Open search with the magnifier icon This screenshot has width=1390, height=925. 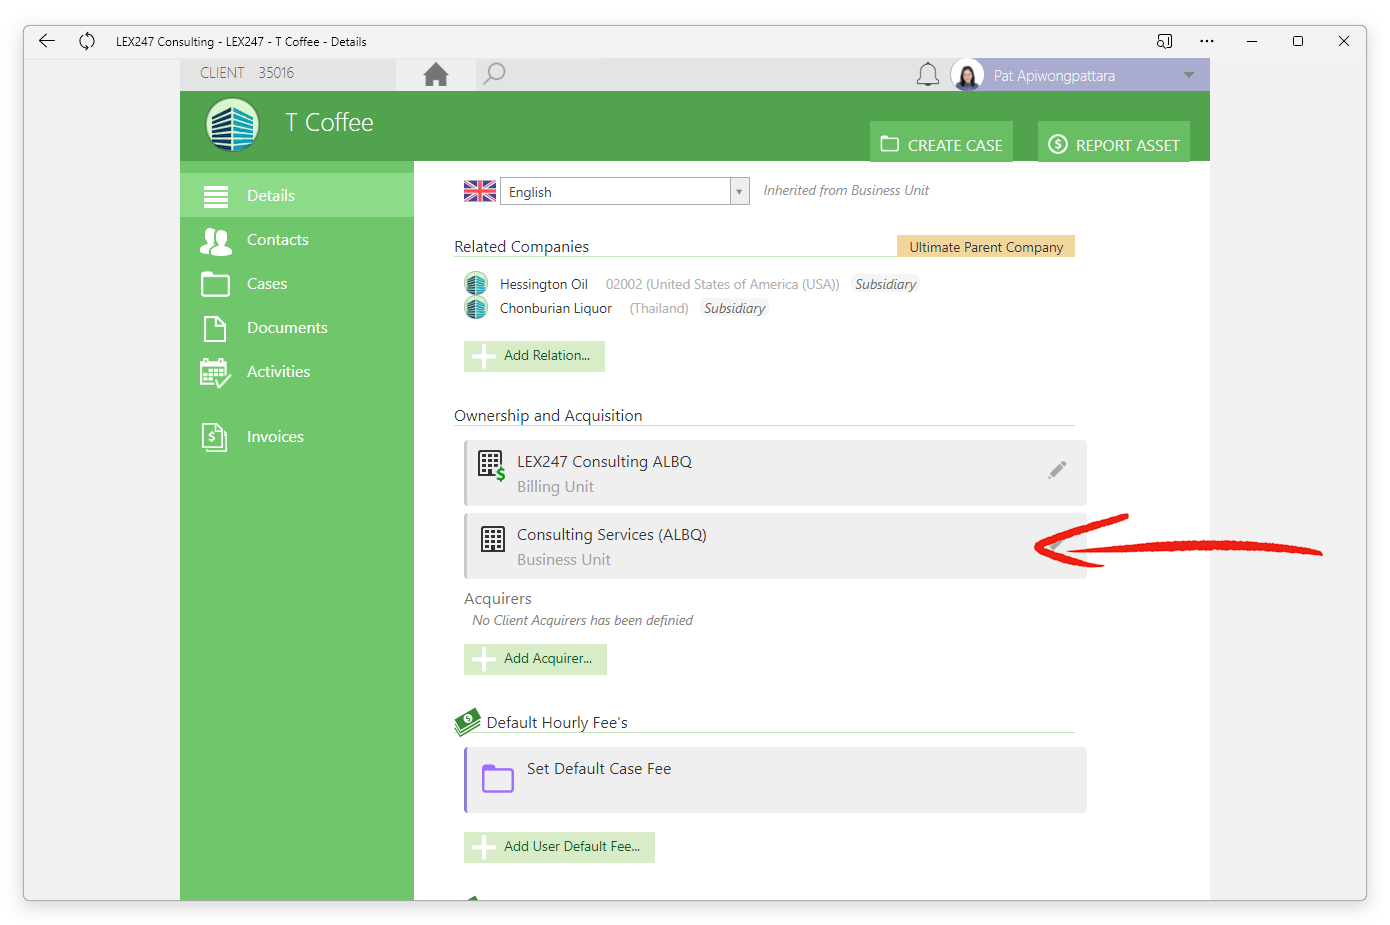494,74
